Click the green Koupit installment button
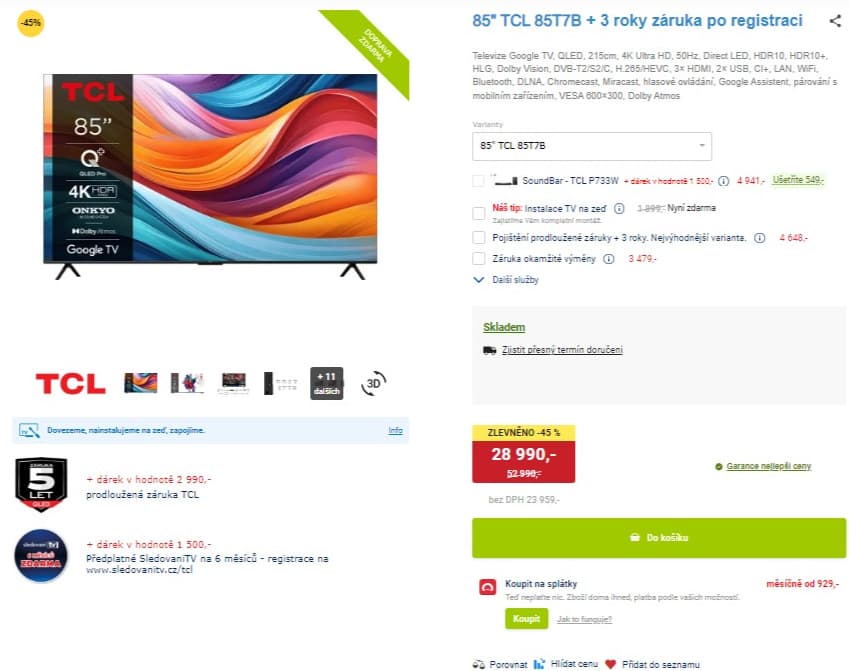Viewport: 849px width, 671px height. click(x=526, y=618)
